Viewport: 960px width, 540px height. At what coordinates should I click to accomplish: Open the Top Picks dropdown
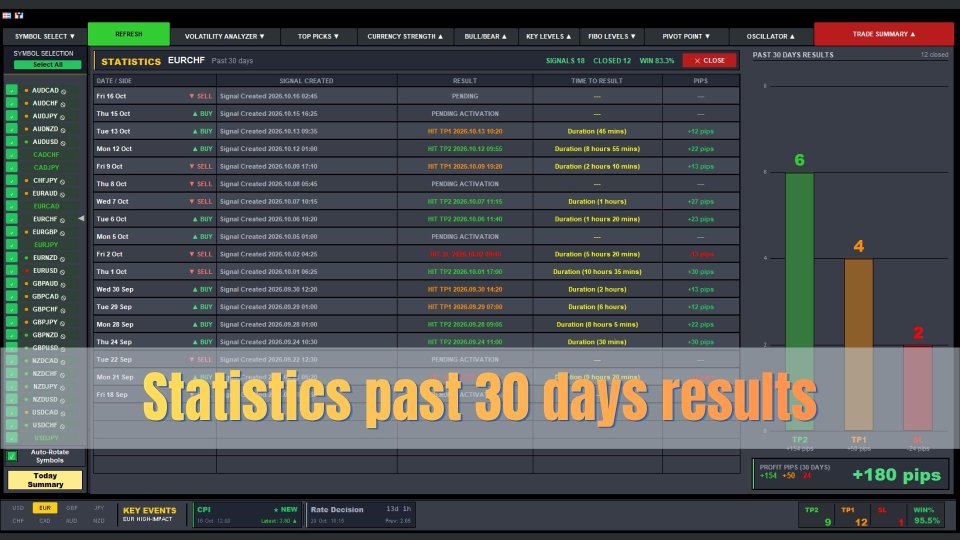[318, 36]
